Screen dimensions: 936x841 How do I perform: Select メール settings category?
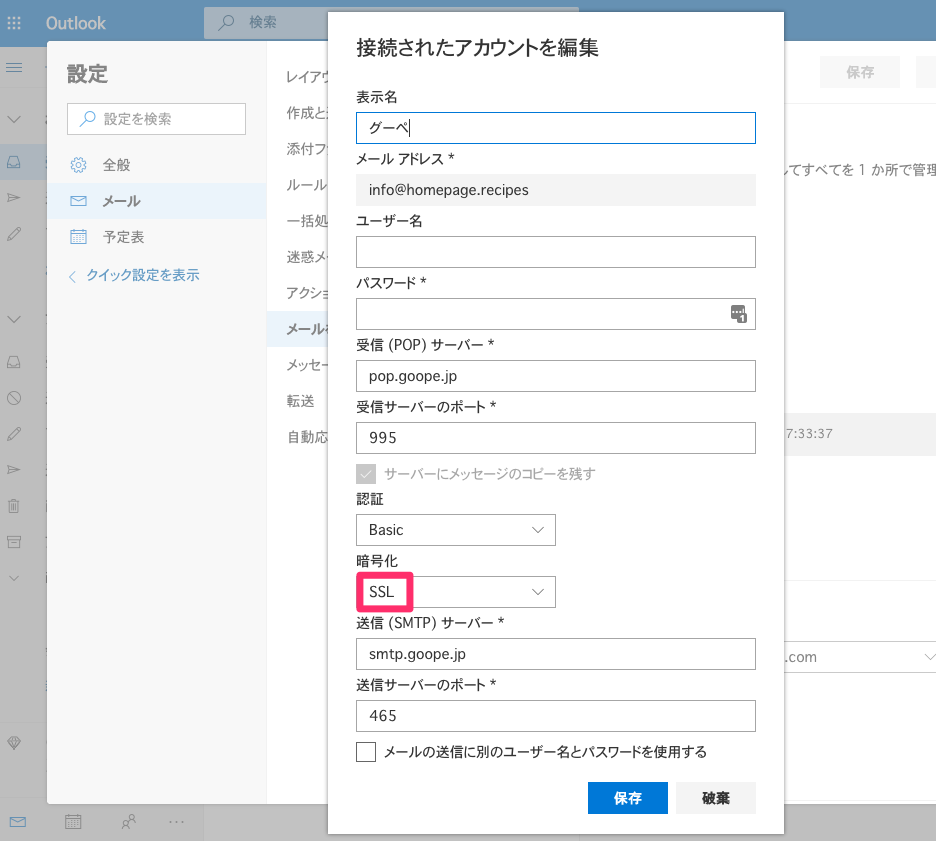[x=156, y=201]
